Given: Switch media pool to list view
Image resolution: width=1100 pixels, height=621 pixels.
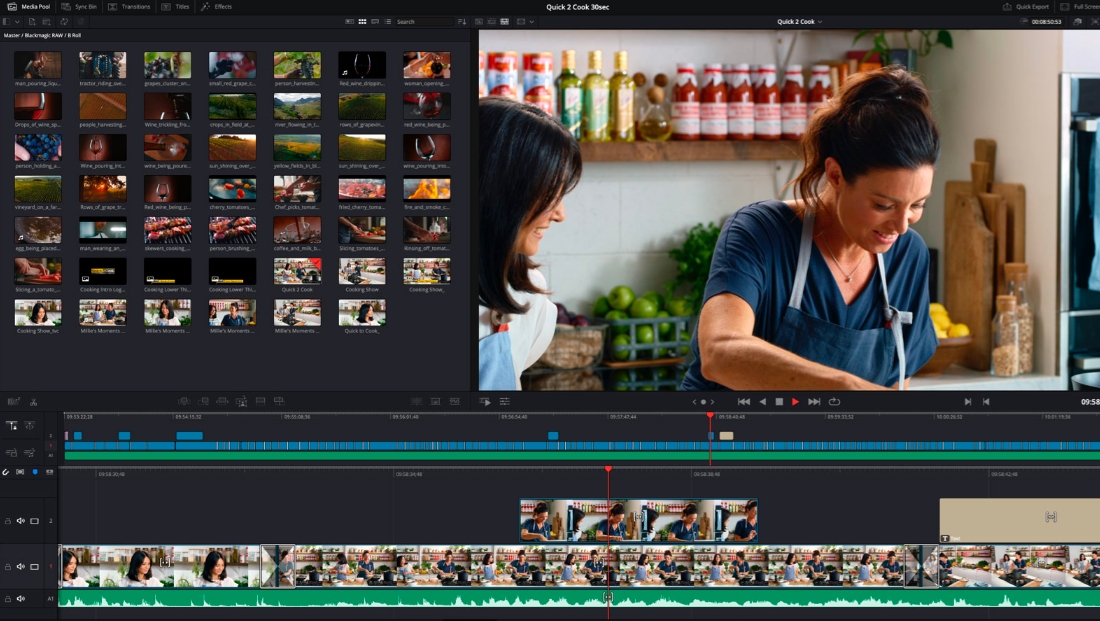Looking at the screenshot, I should point(387,22).
